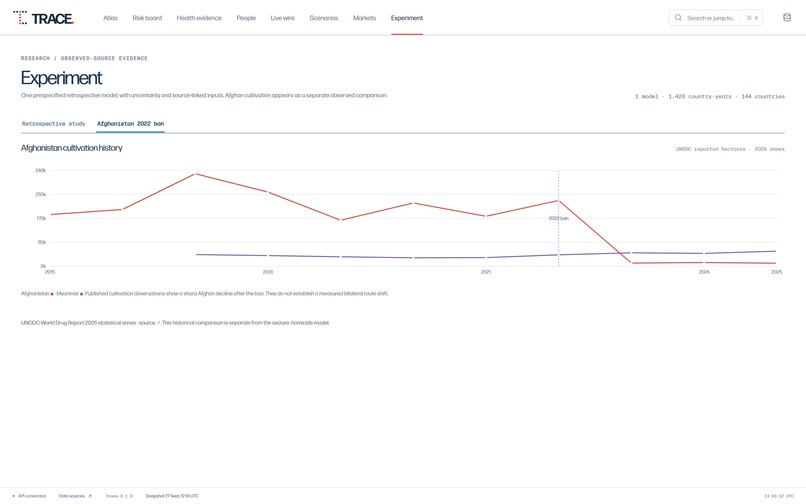Click the API connected status dot
The height and width of the screenshot is (504, 806).
pos(13,496)
